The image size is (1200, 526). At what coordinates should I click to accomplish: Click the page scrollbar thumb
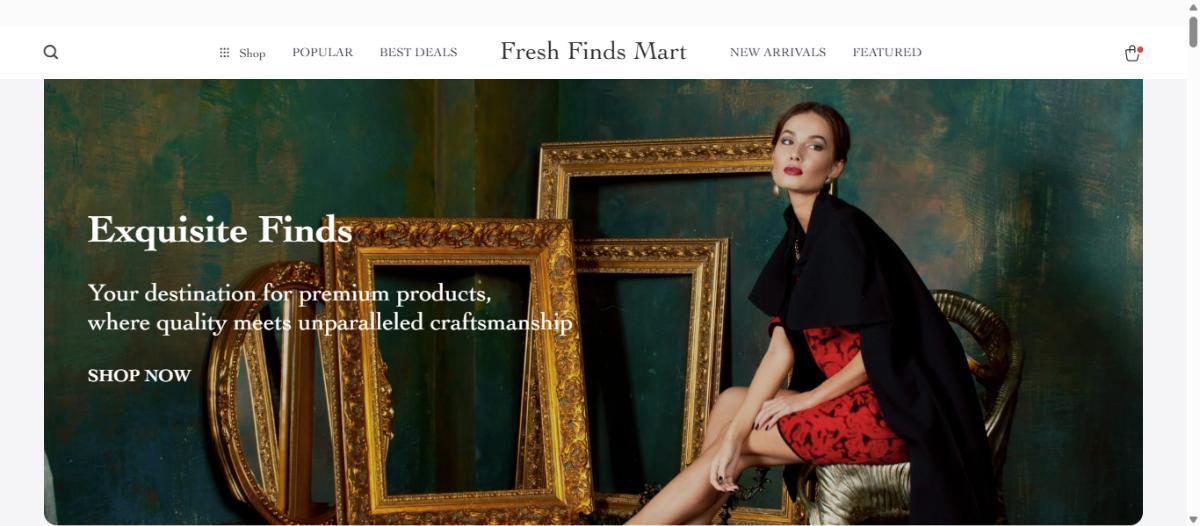pyautogui.click(x=1192, y=30)
